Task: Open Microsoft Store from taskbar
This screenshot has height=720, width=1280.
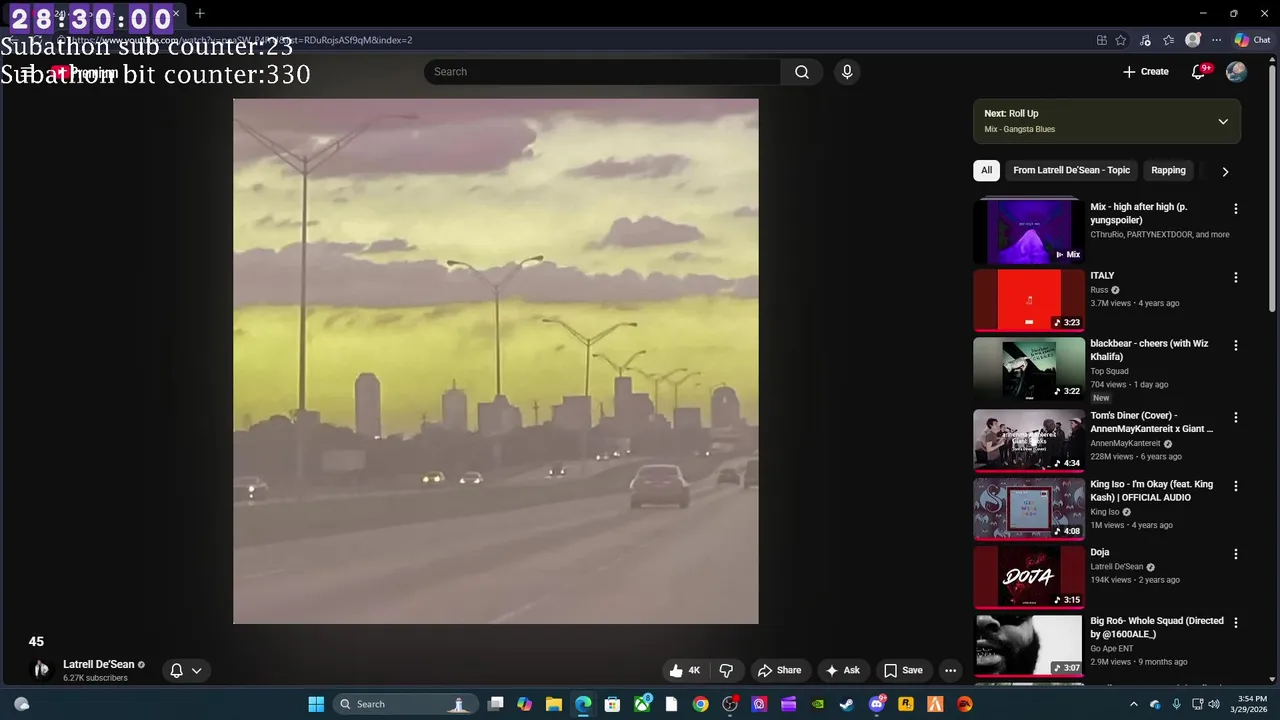Action: [x=612, y=704]
